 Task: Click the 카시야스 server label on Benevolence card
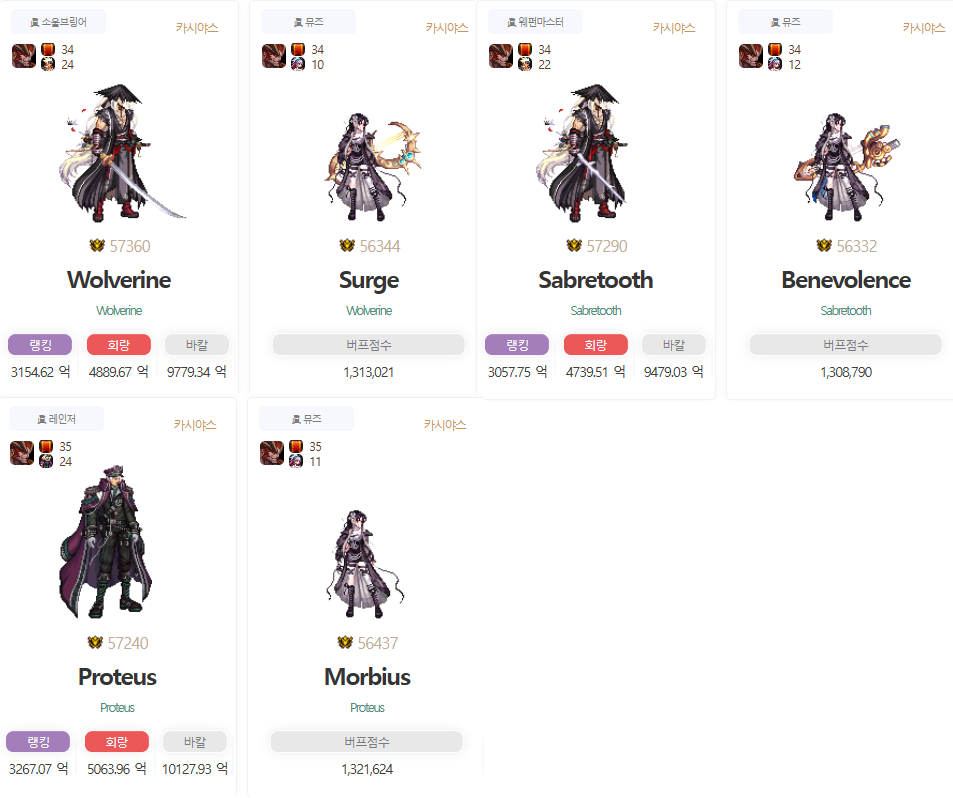[924, 27]
